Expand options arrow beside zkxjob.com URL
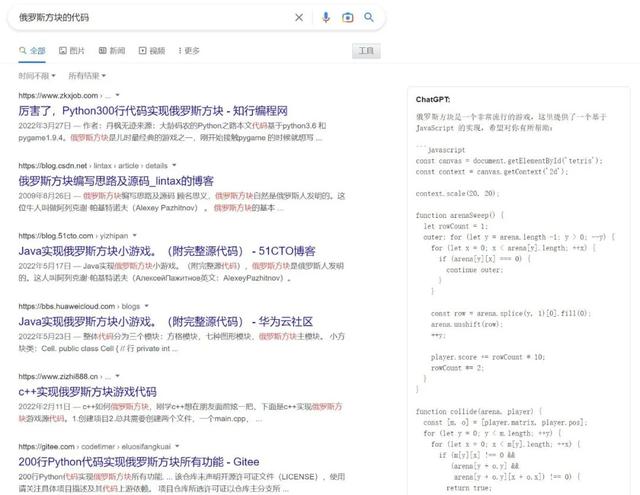640x495 pixels. pos(118,95)
